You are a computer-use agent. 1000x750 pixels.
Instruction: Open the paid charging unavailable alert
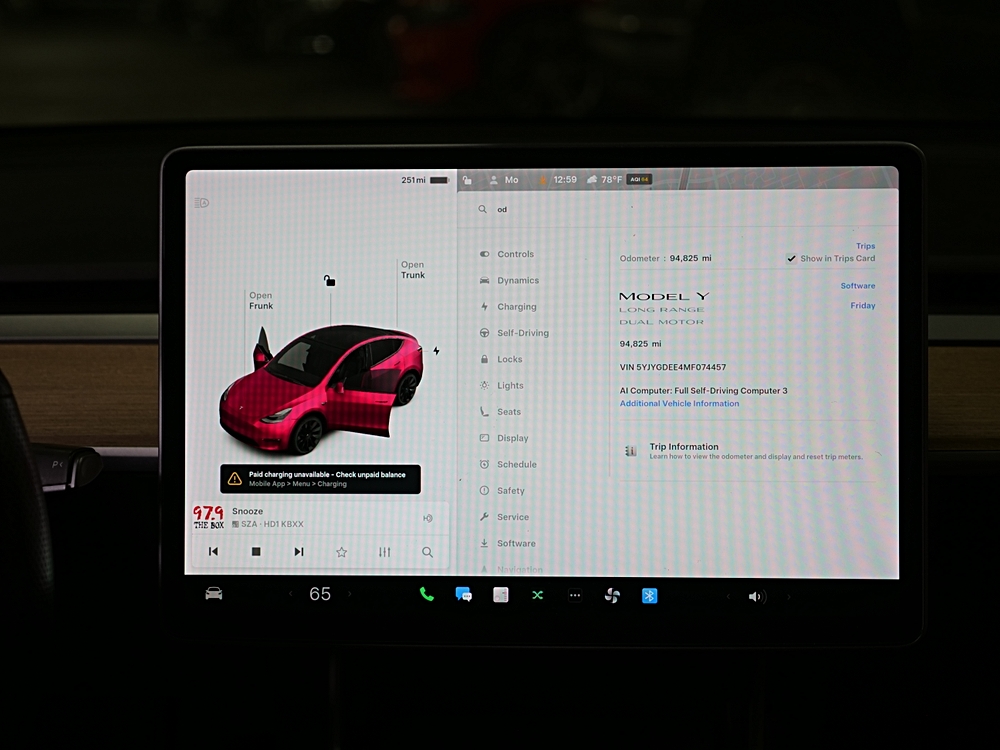tap(320, 479)
